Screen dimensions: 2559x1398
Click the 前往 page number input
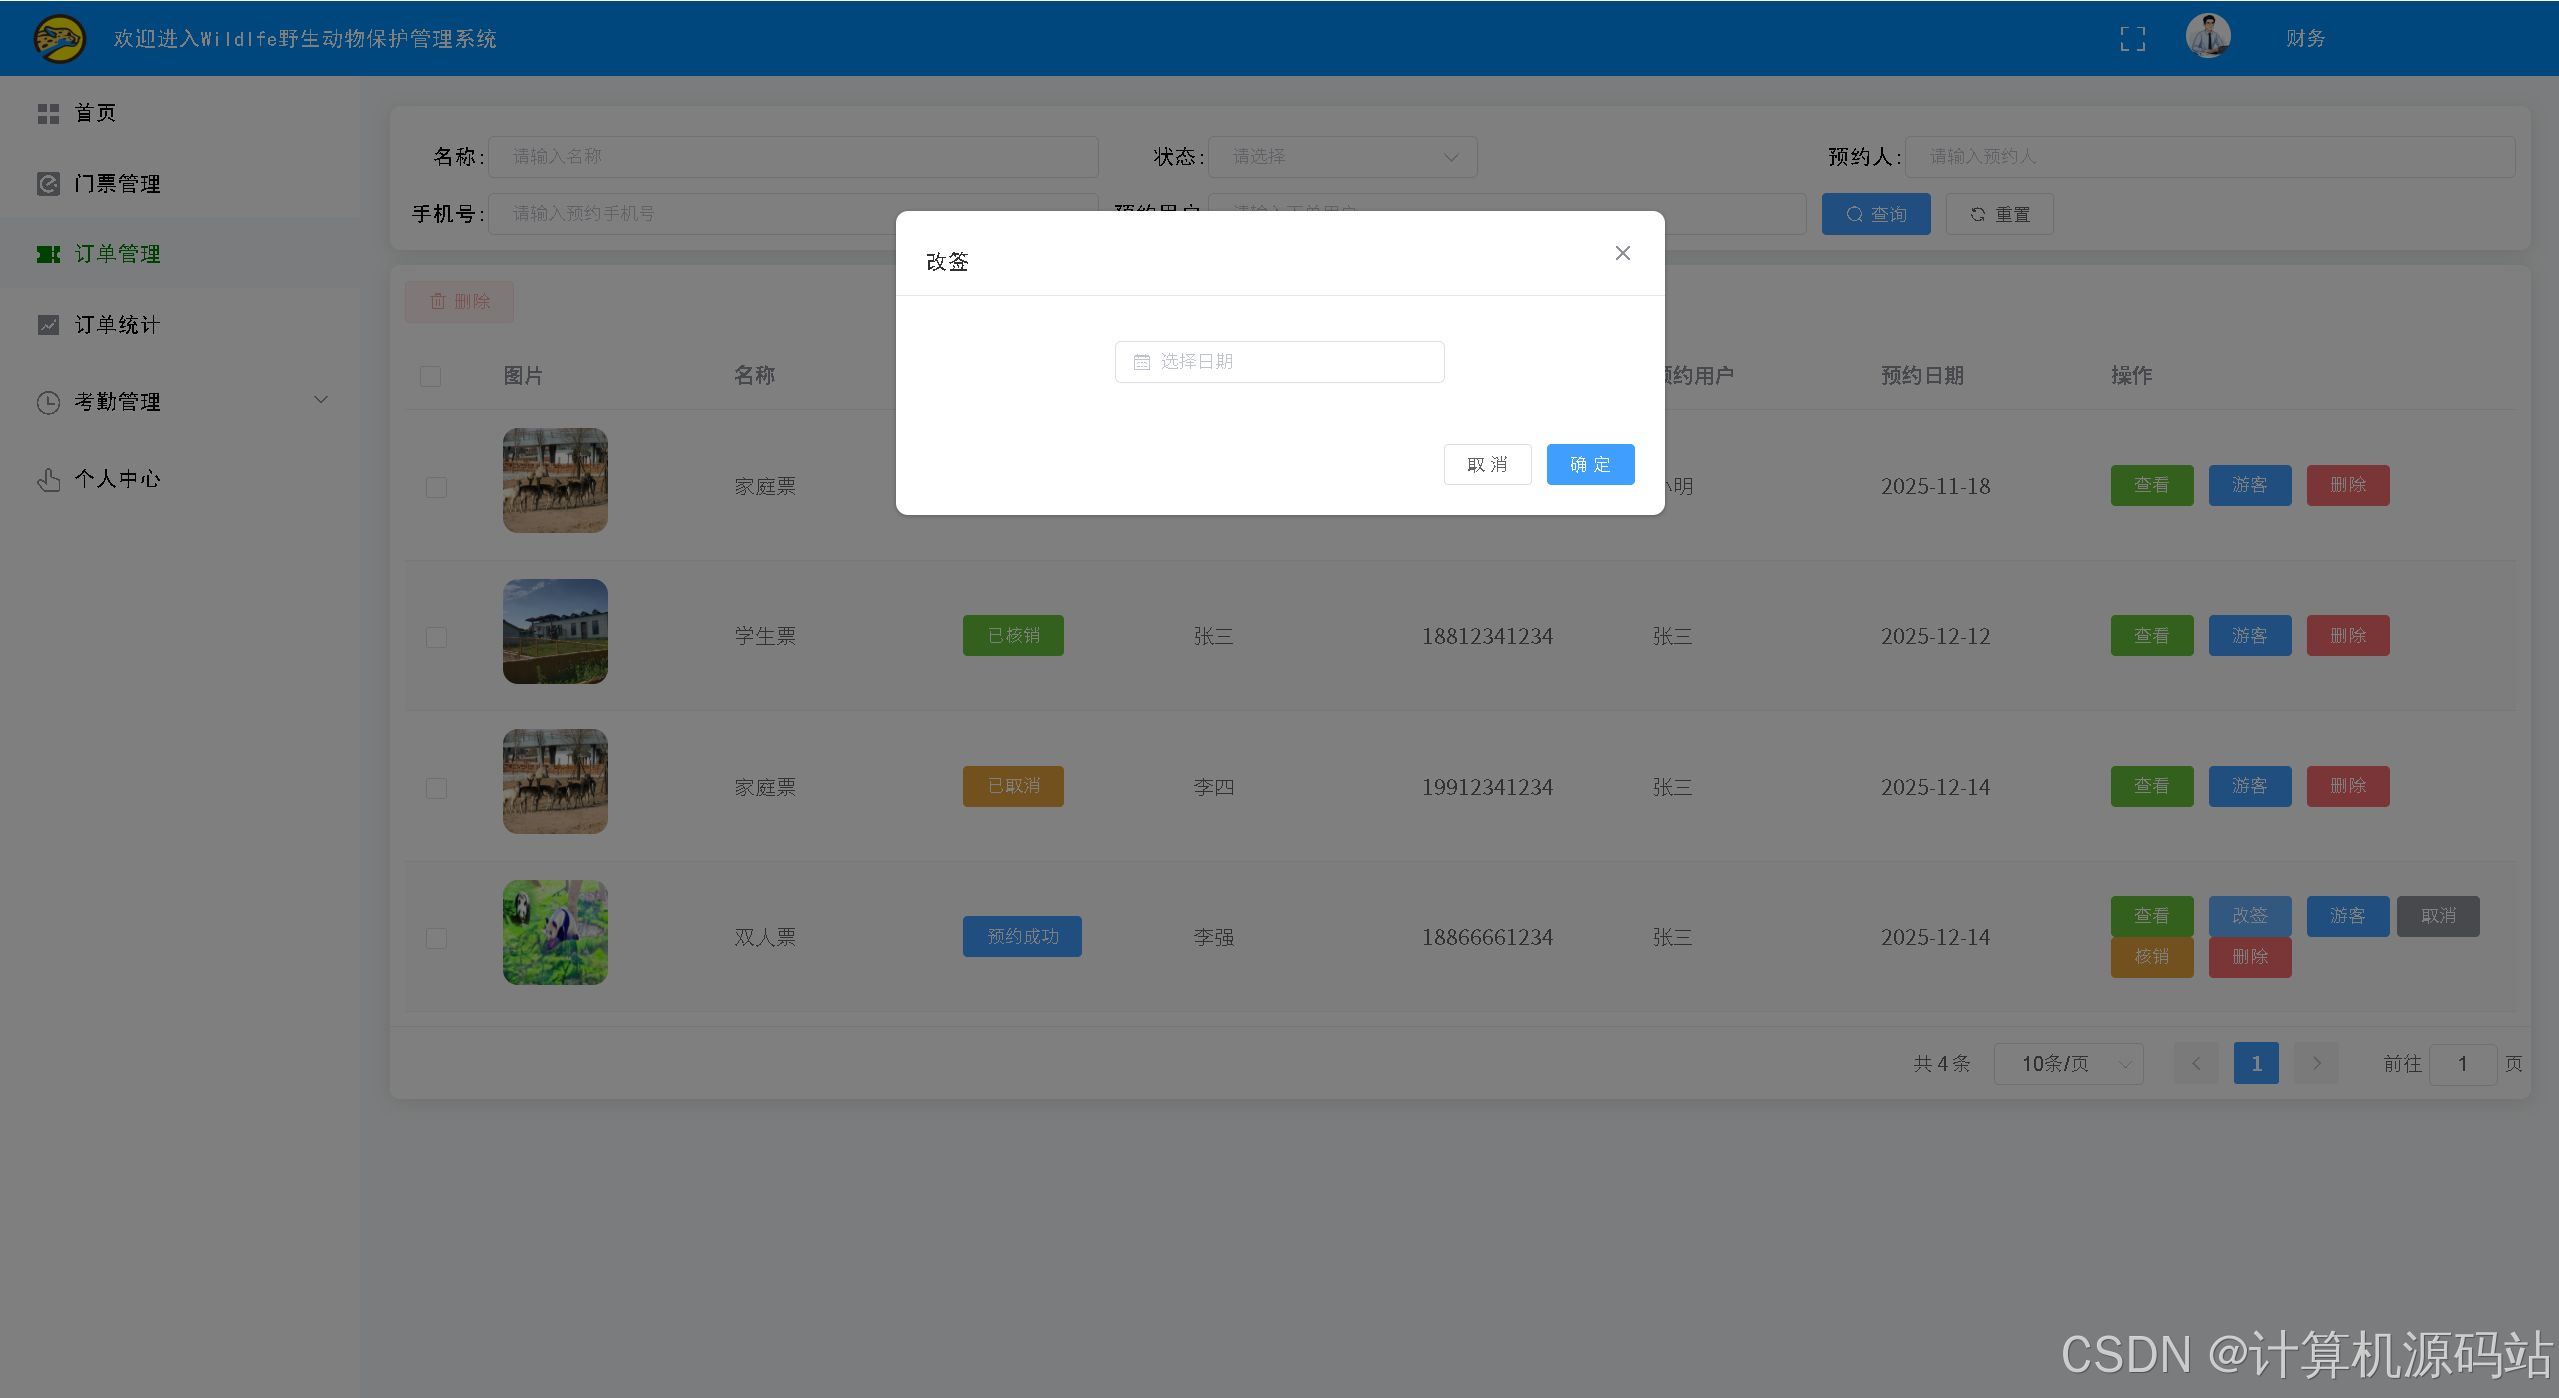(2462, 1063)
